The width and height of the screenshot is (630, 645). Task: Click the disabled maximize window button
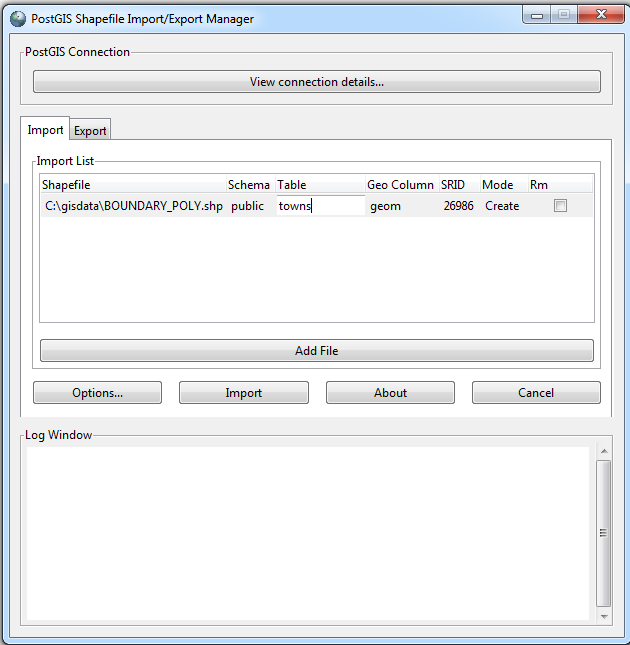(x=564, y=15)
